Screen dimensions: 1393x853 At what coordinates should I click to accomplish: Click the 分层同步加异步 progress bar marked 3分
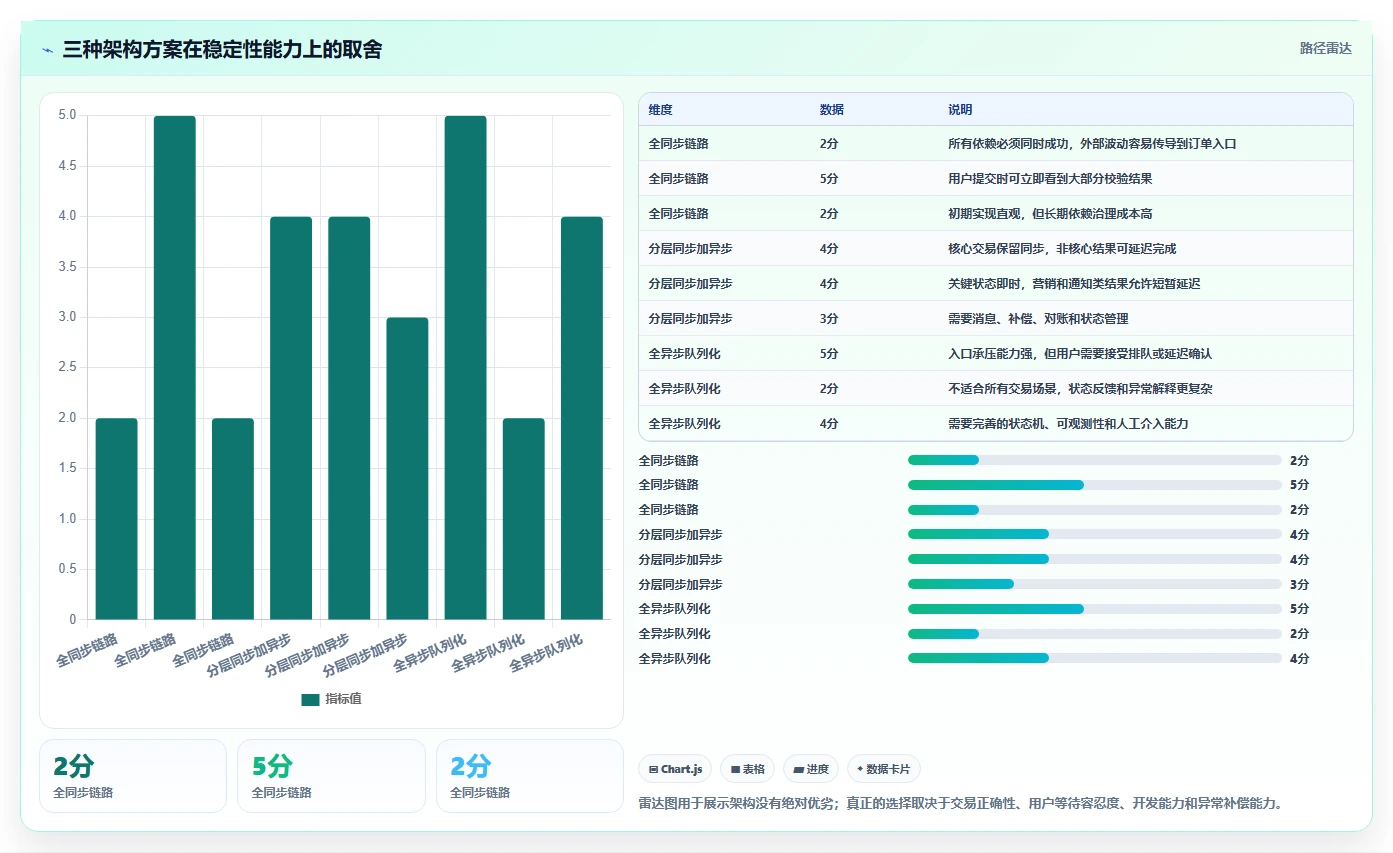(x=1094, y=584)
